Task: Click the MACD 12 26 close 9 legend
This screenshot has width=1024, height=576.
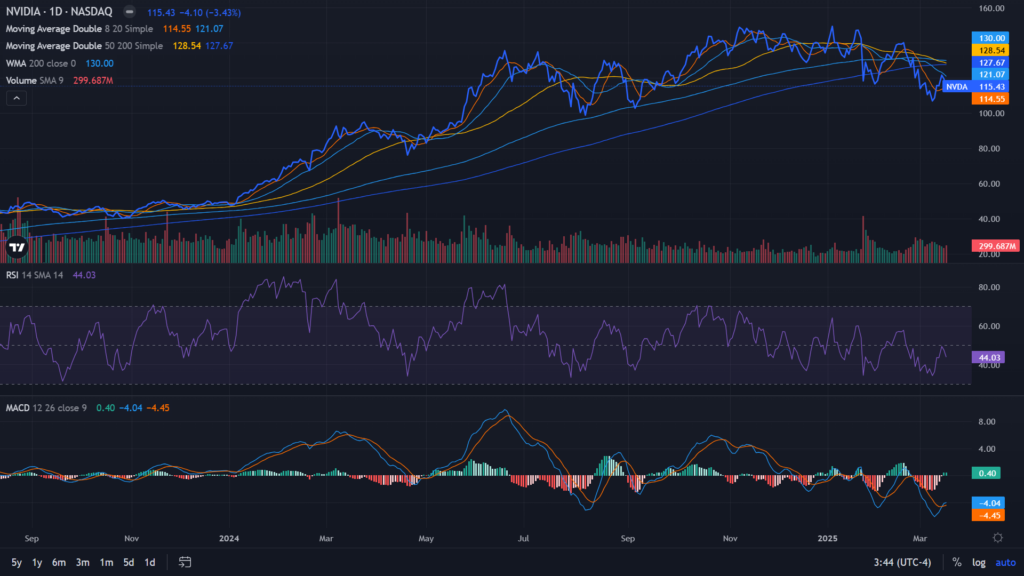Action: (45, 407)
